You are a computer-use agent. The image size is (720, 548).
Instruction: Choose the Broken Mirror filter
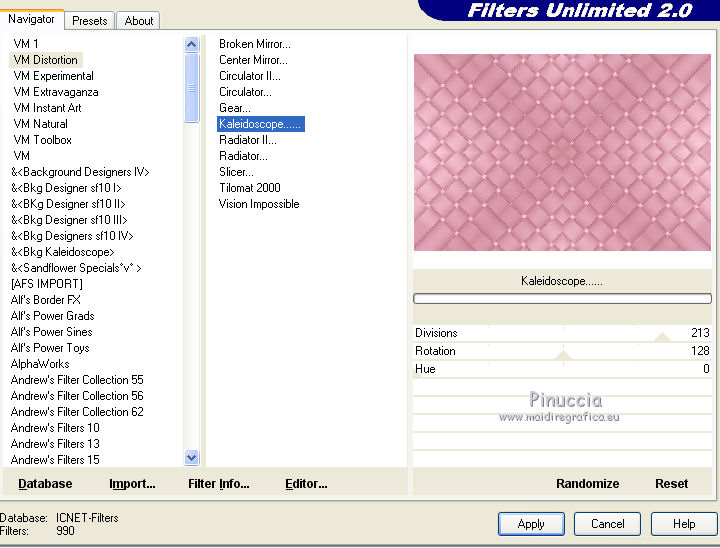(x=254, y=44)
